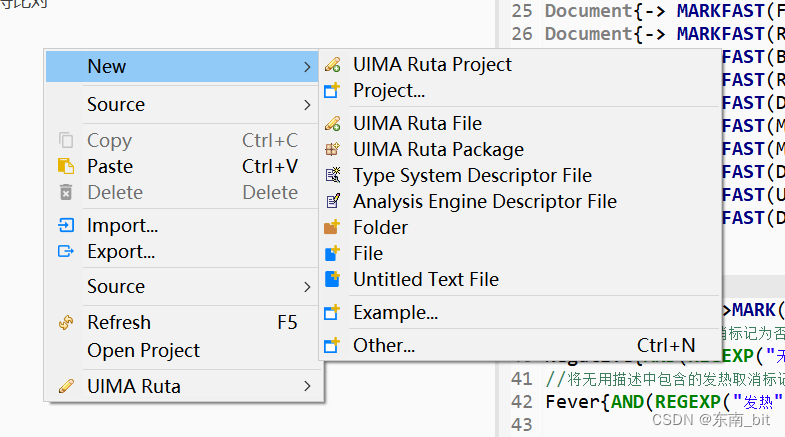The image size is (785, 437).
Task: Click code line 42 in the editor
Action: (660, 402)
